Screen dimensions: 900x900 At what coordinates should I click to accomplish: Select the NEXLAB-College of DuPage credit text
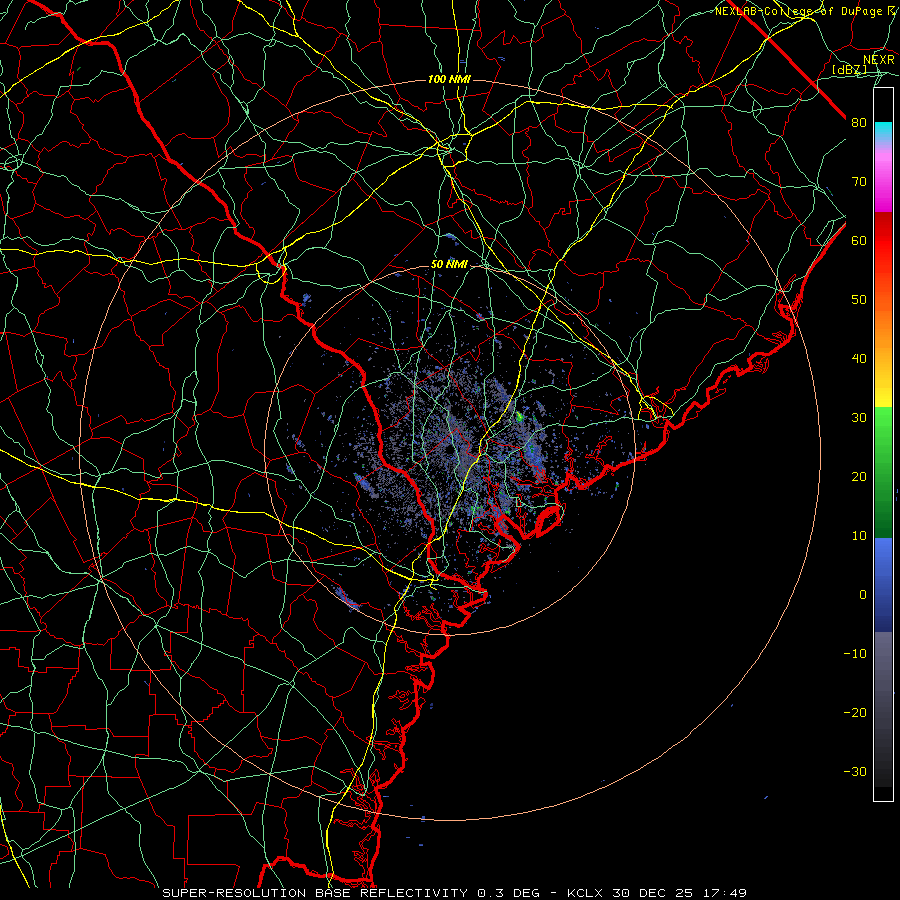(805, 11)
